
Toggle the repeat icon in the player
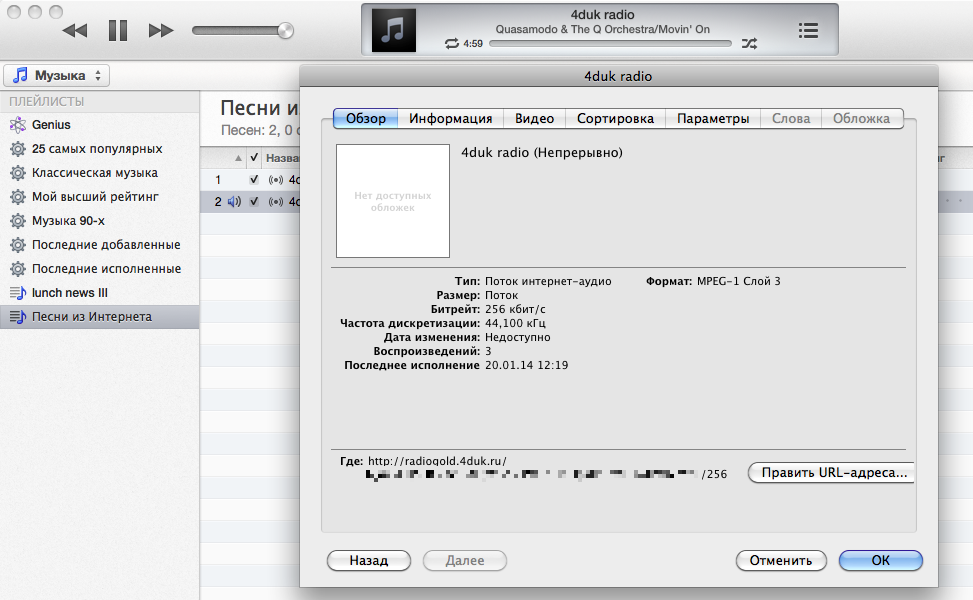coord(453,44)
